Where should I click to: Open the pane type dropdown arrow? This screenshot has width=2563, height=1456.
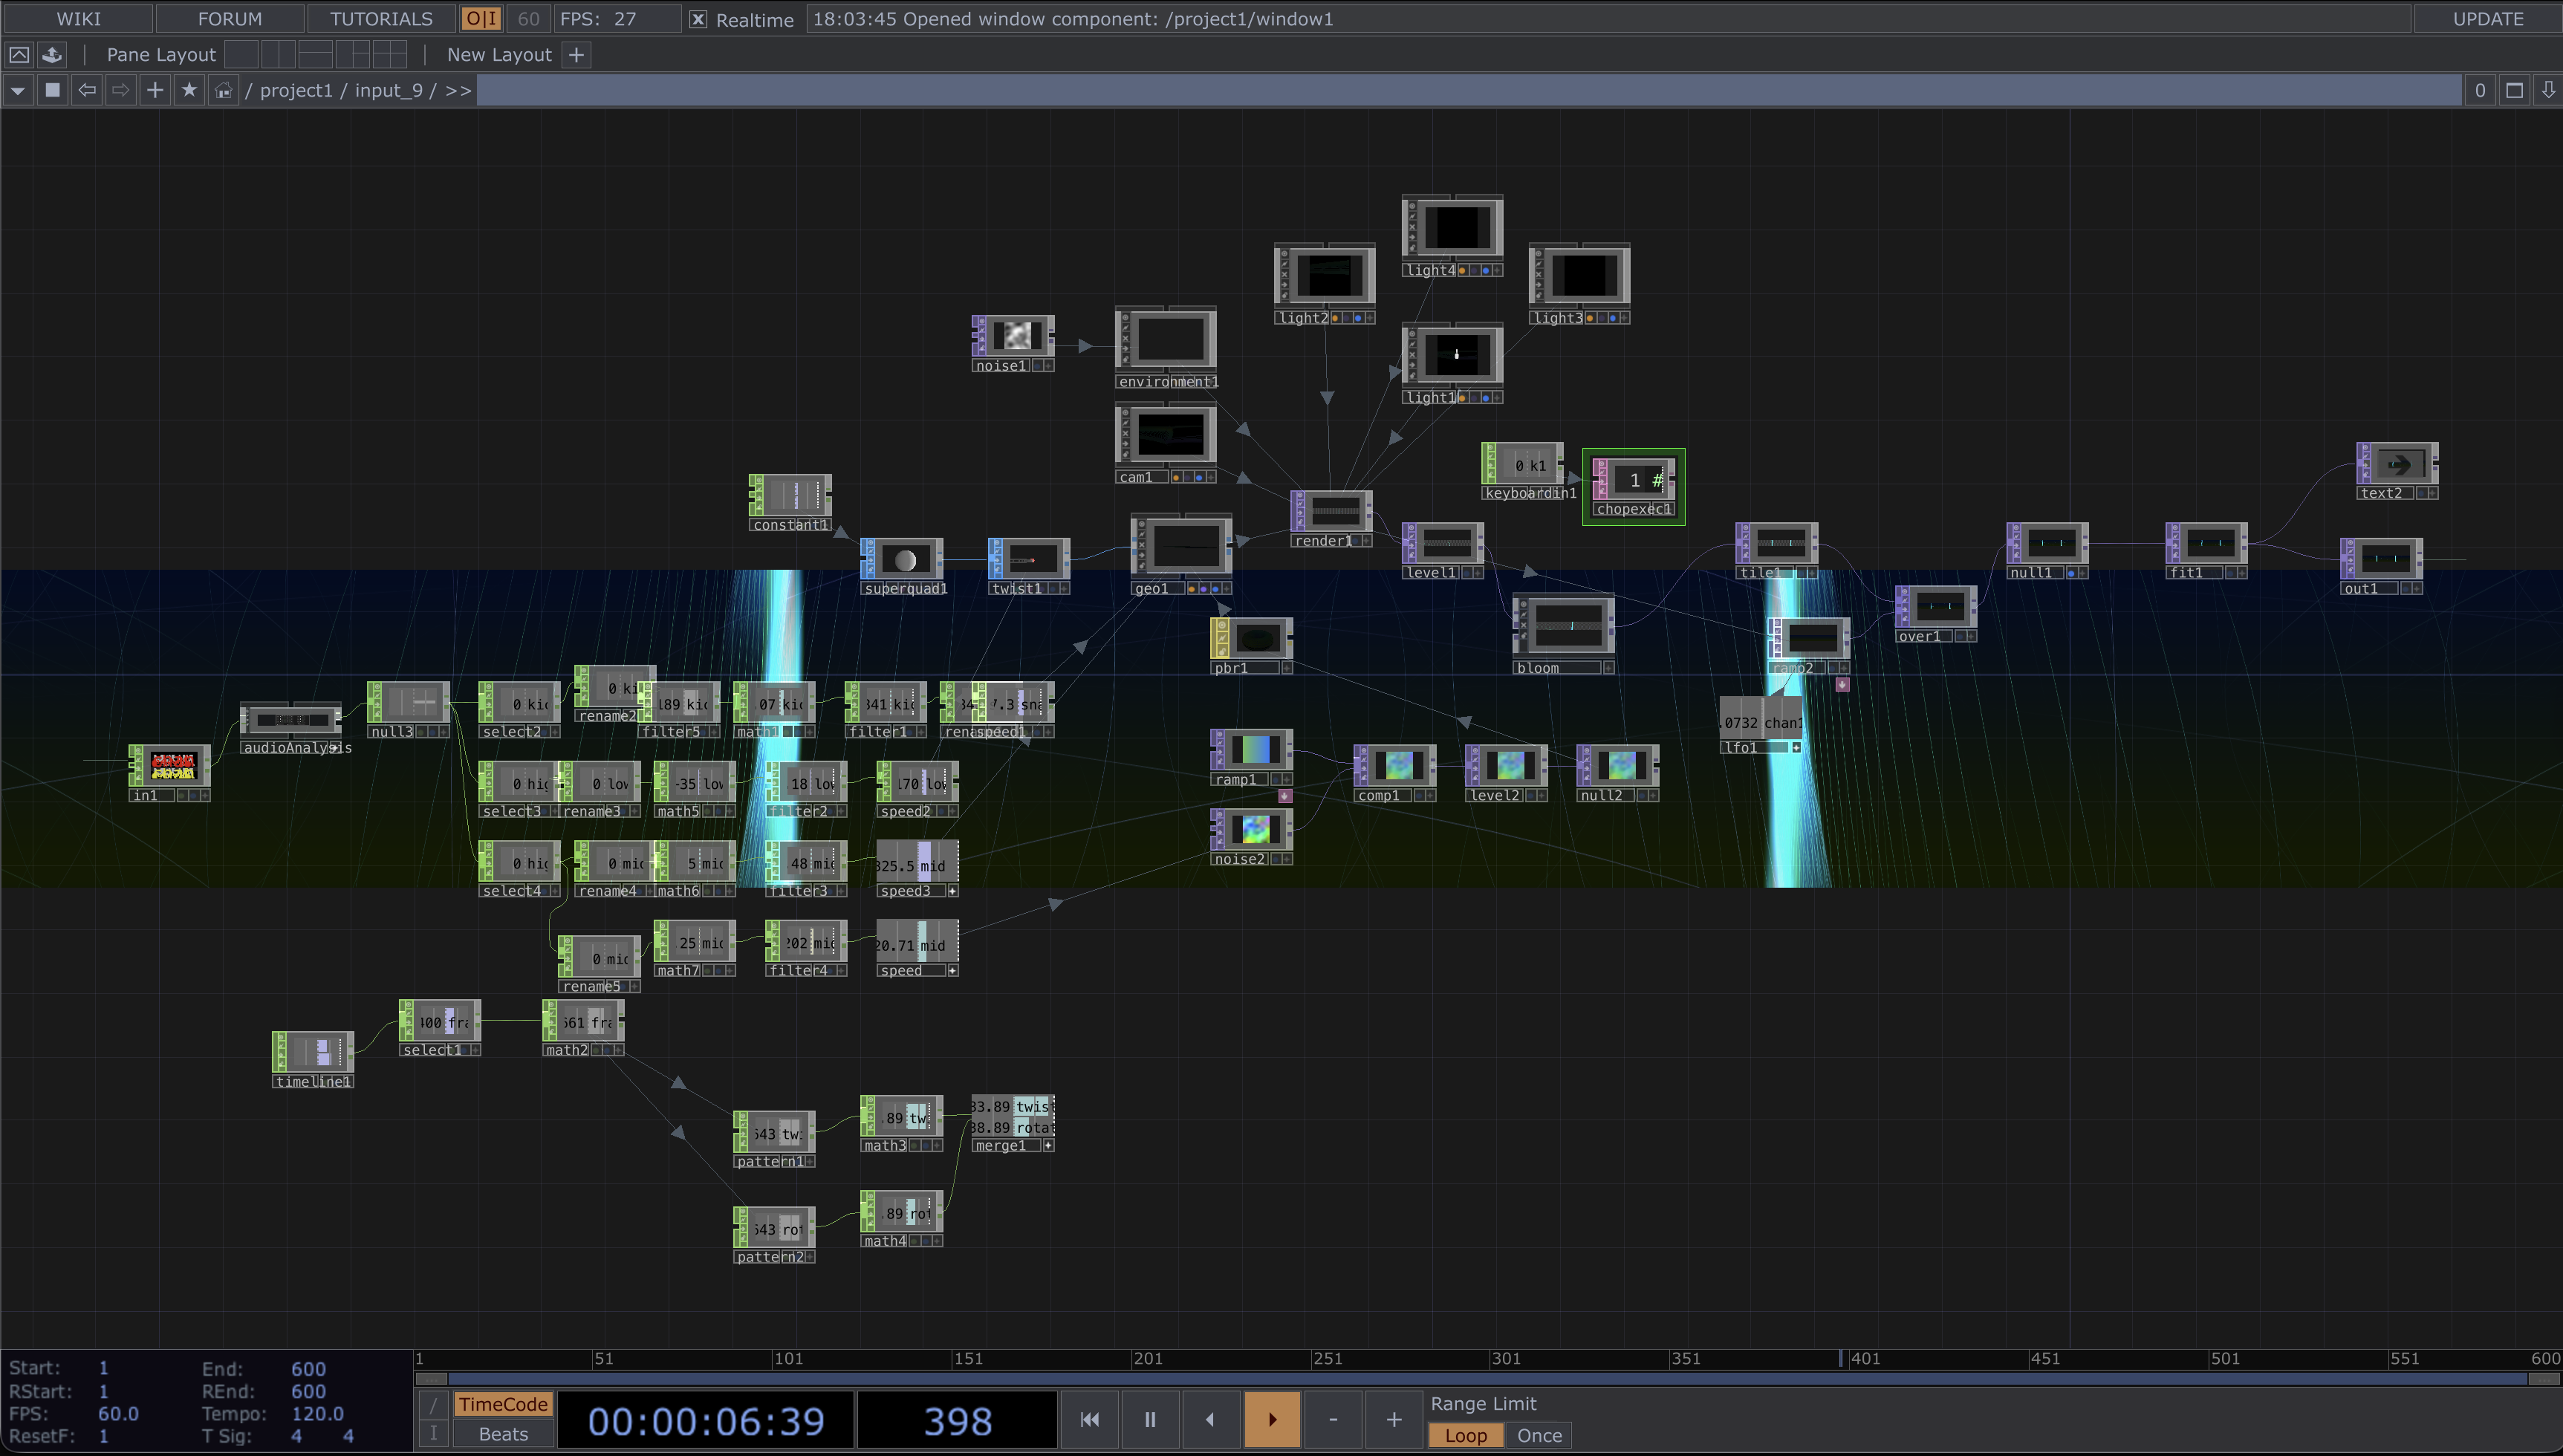click(18, 90)
